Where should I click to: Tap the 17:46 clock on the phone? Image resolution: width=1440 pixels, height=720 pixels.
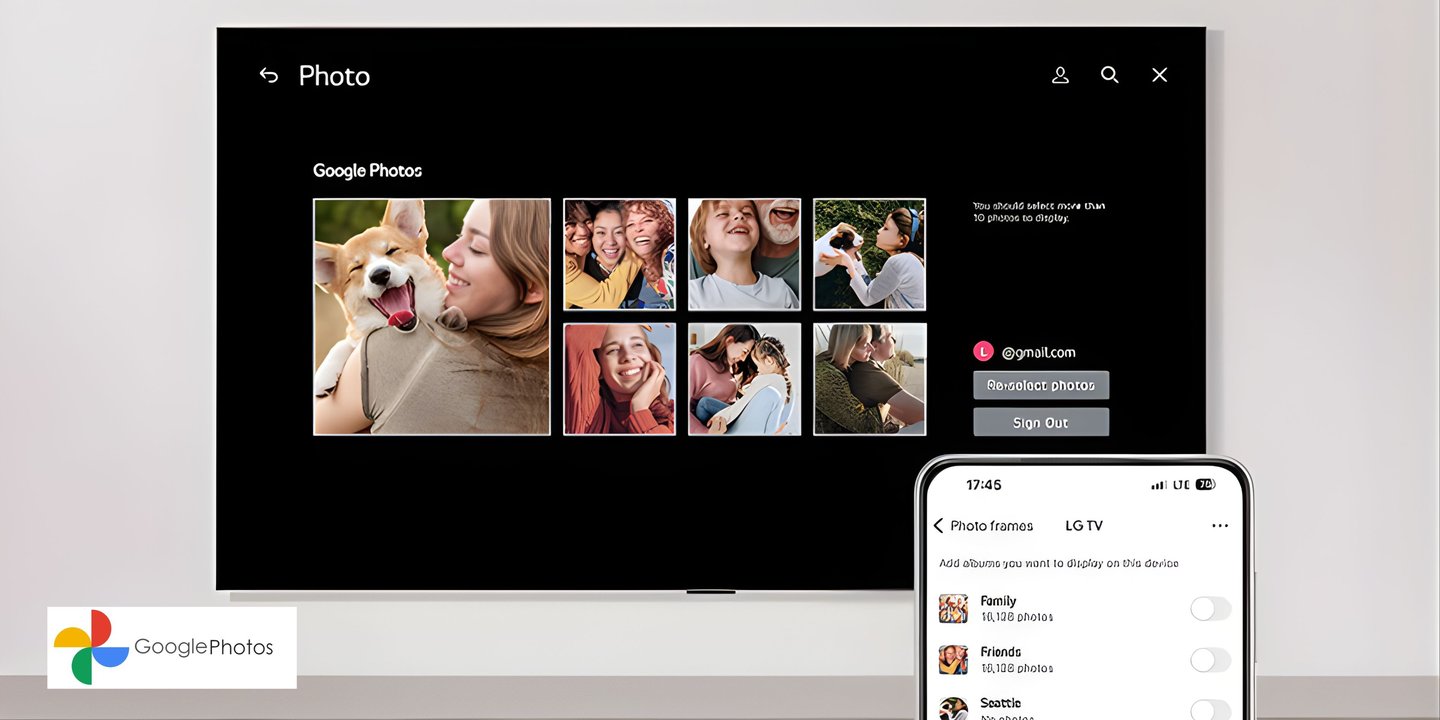983,485
